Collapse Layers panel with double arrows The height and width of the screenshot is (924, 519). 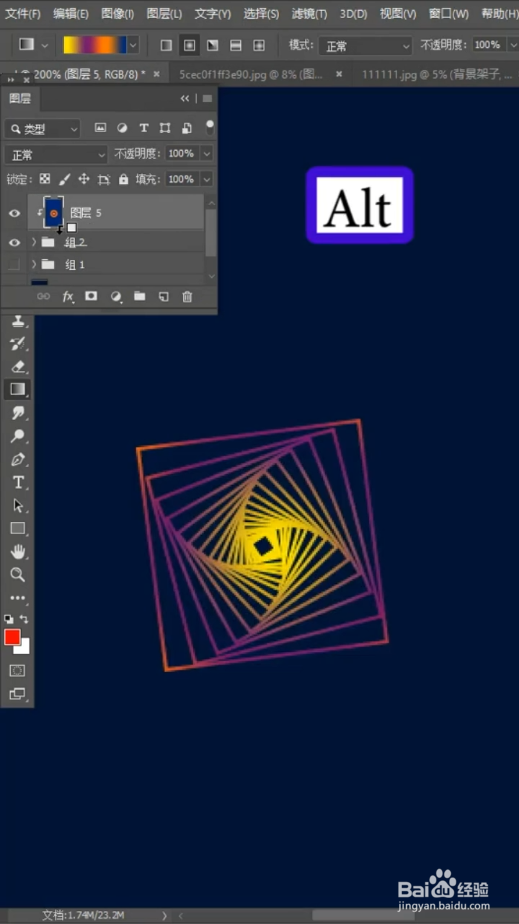185,98
